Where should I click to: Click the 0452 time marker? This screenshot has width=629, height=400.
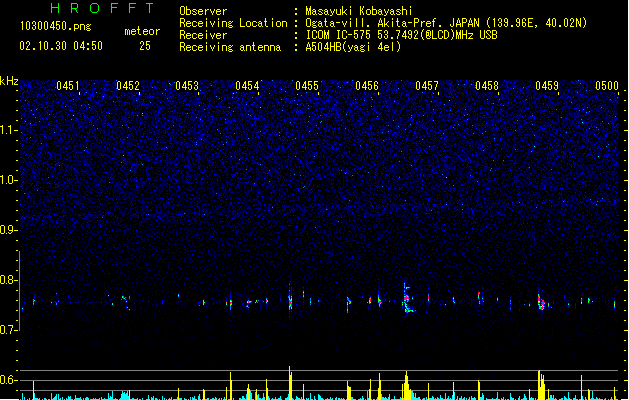click(x=128, y=86)
